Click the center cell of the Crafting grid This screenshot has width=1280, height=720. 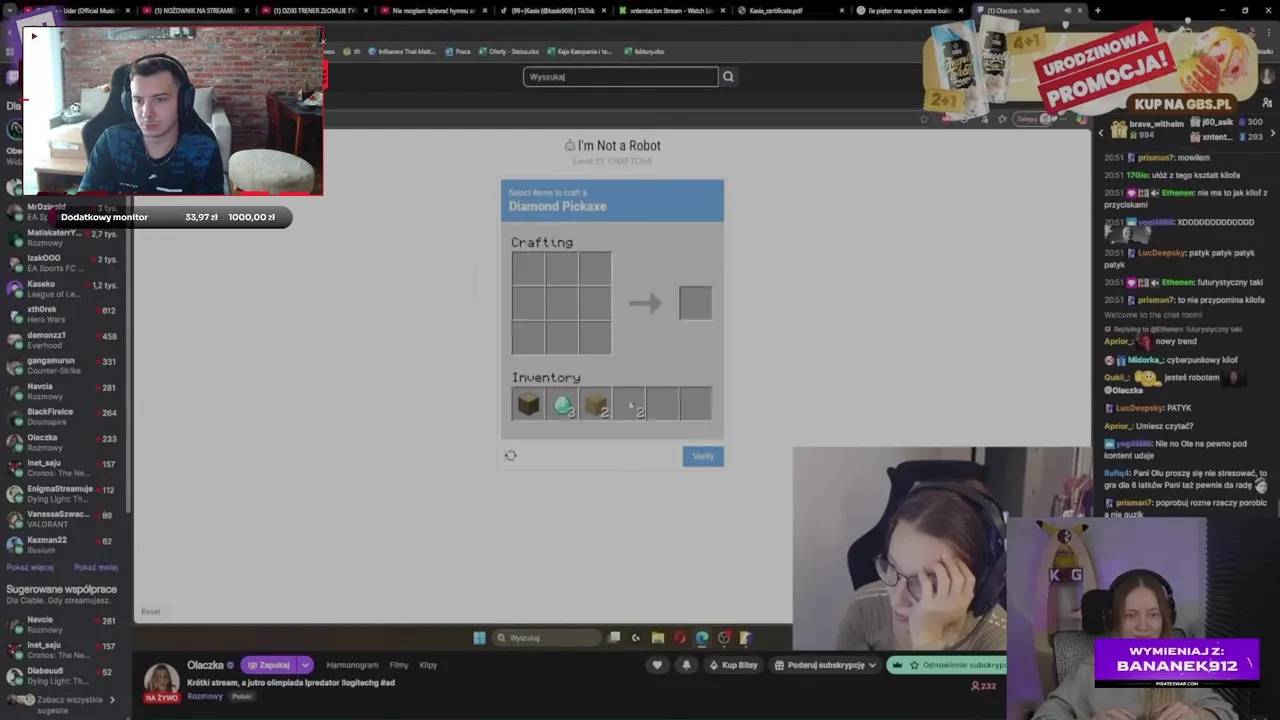(x=562, y=303)
